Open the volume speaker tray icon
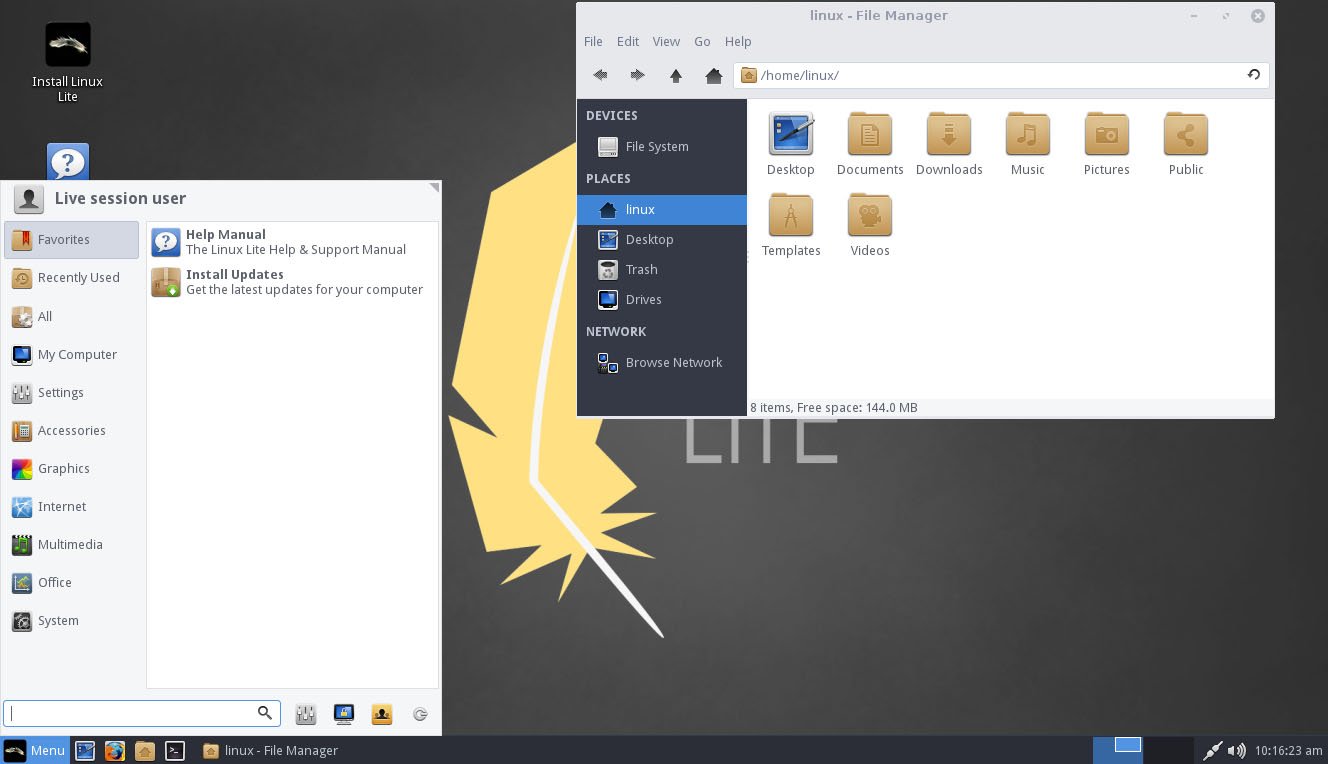This screenshot has height=764, width=1328. 1236,750
